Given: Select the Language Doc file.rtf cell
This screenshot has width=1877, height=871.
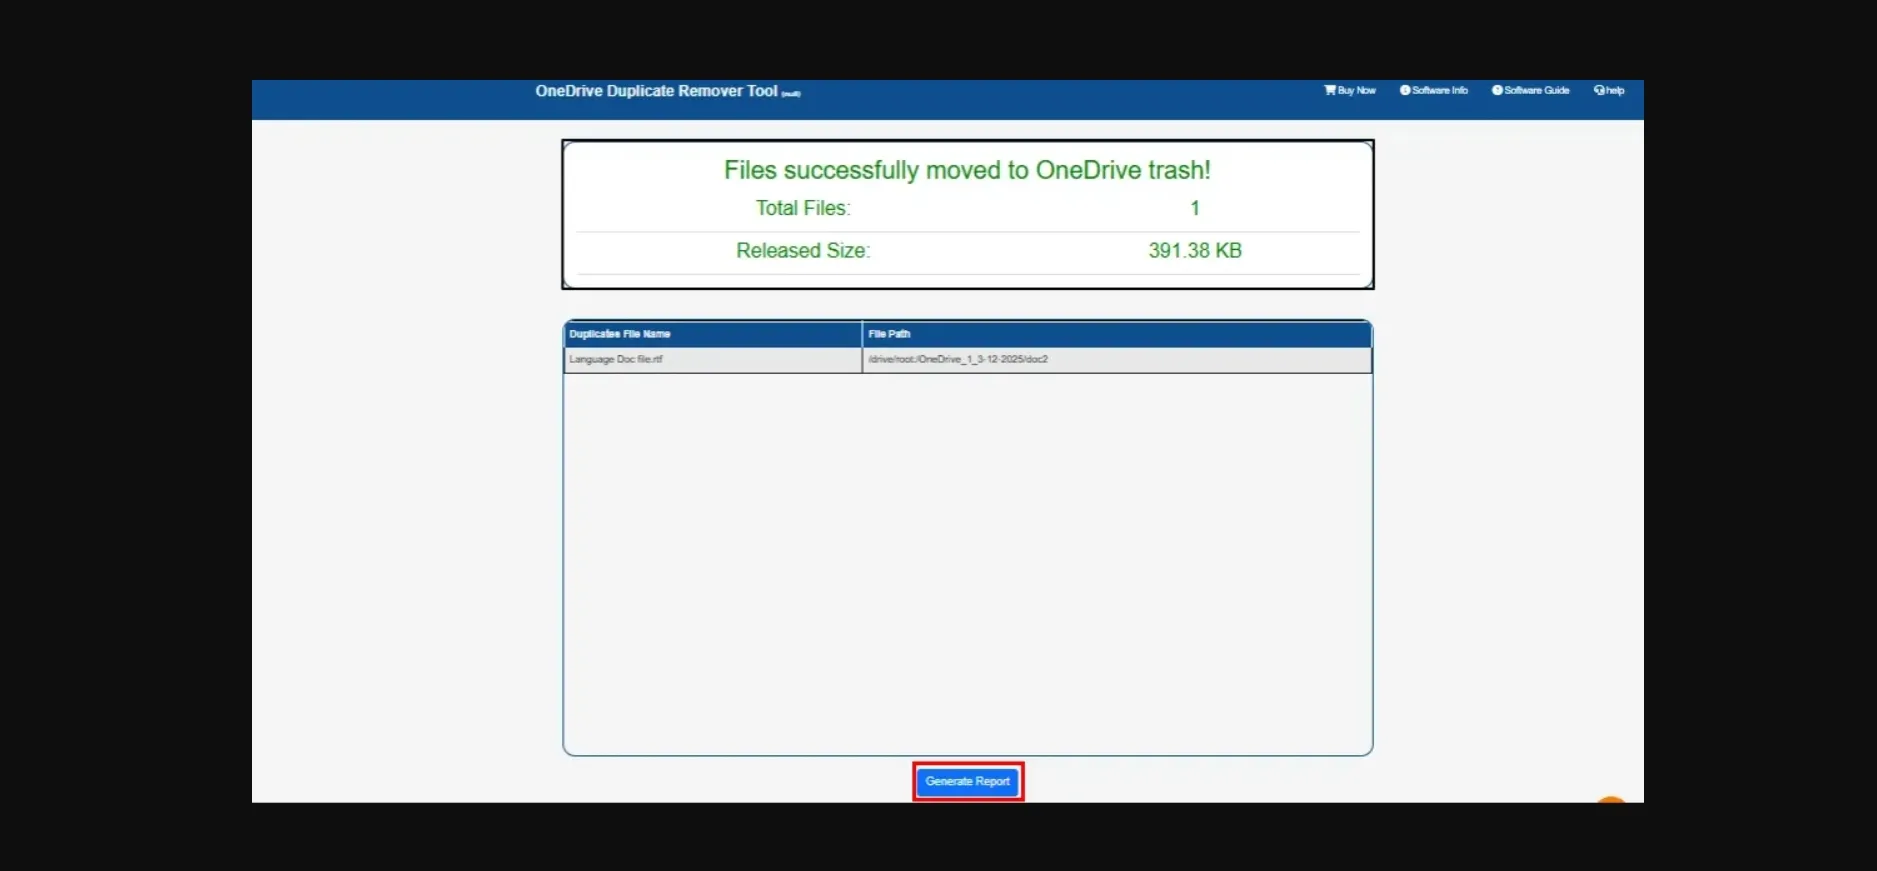Looking at the screenshot, I should [616, 359].
